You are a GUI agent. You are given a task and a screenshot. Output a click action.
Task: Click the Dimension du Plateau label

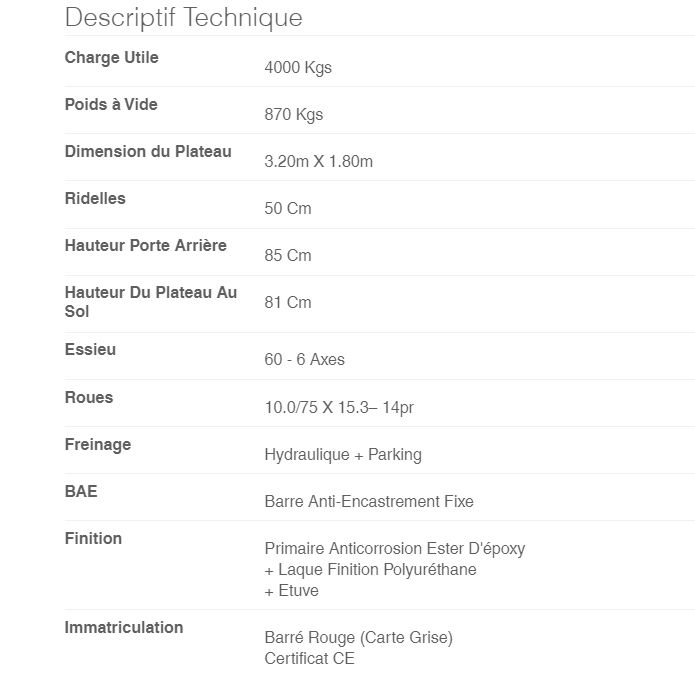148,151
